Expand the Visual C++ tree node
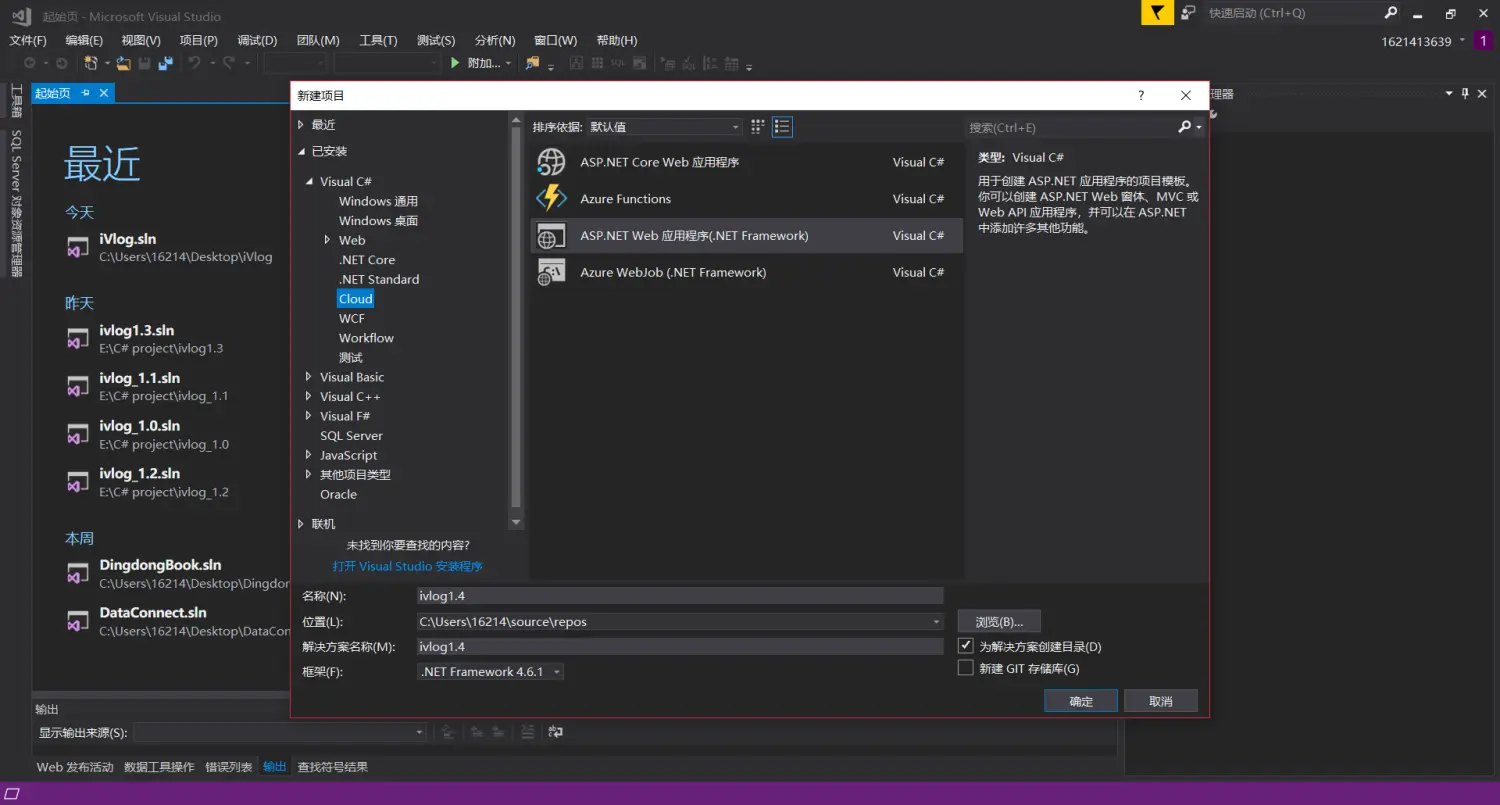Screen dimensions: 1500x805 pyautogui.click(x=309, y=397)
